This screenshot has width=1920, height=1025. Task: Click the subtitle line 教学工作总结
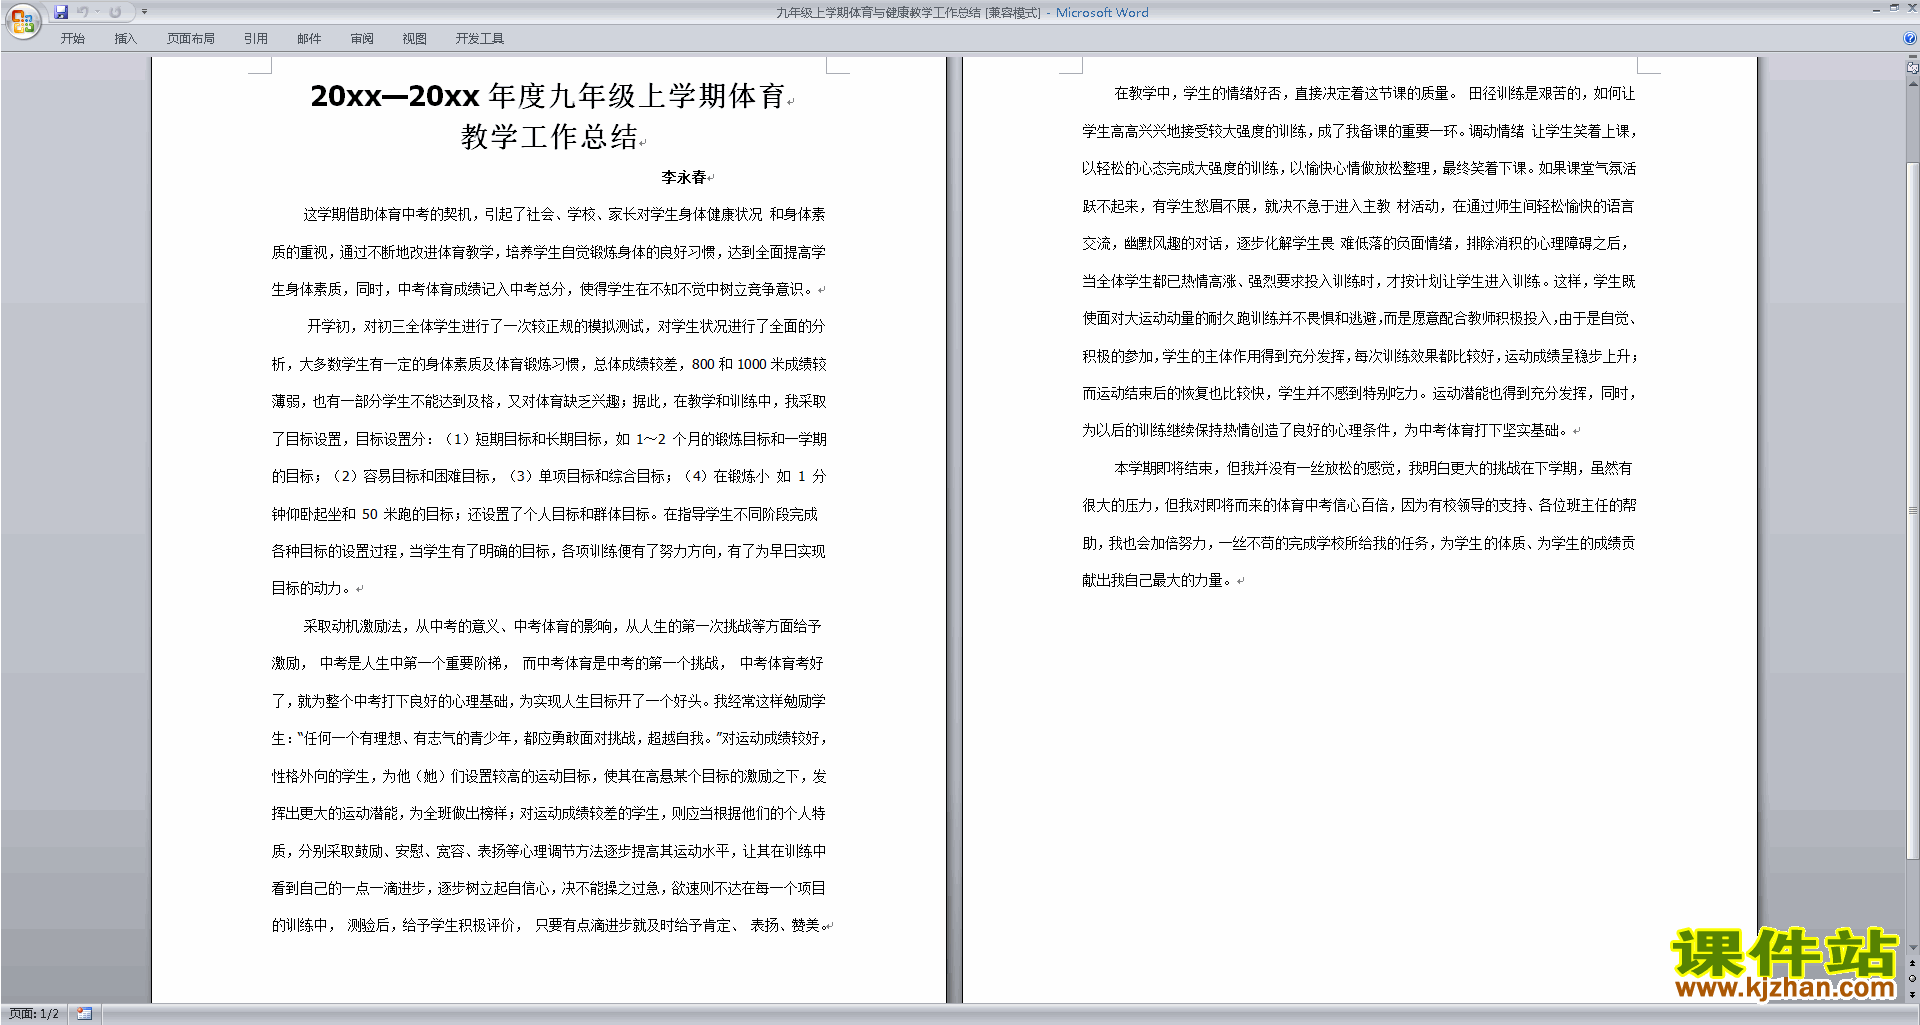[x=549, y=137]
